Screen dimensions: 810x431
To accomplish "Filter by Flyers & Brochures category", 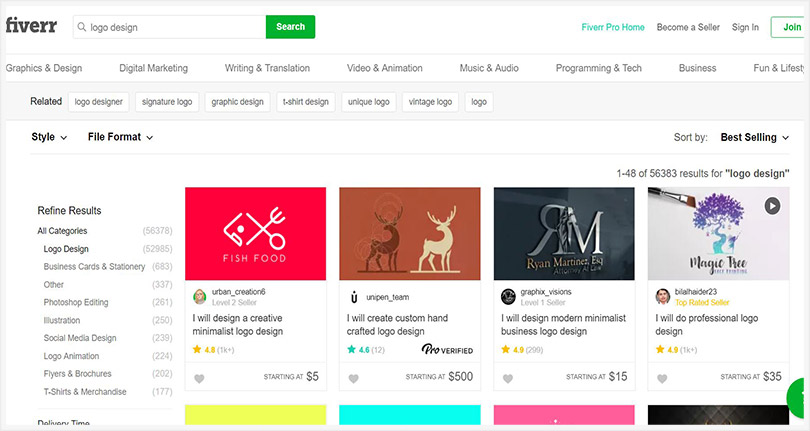I will coord(77,374).
